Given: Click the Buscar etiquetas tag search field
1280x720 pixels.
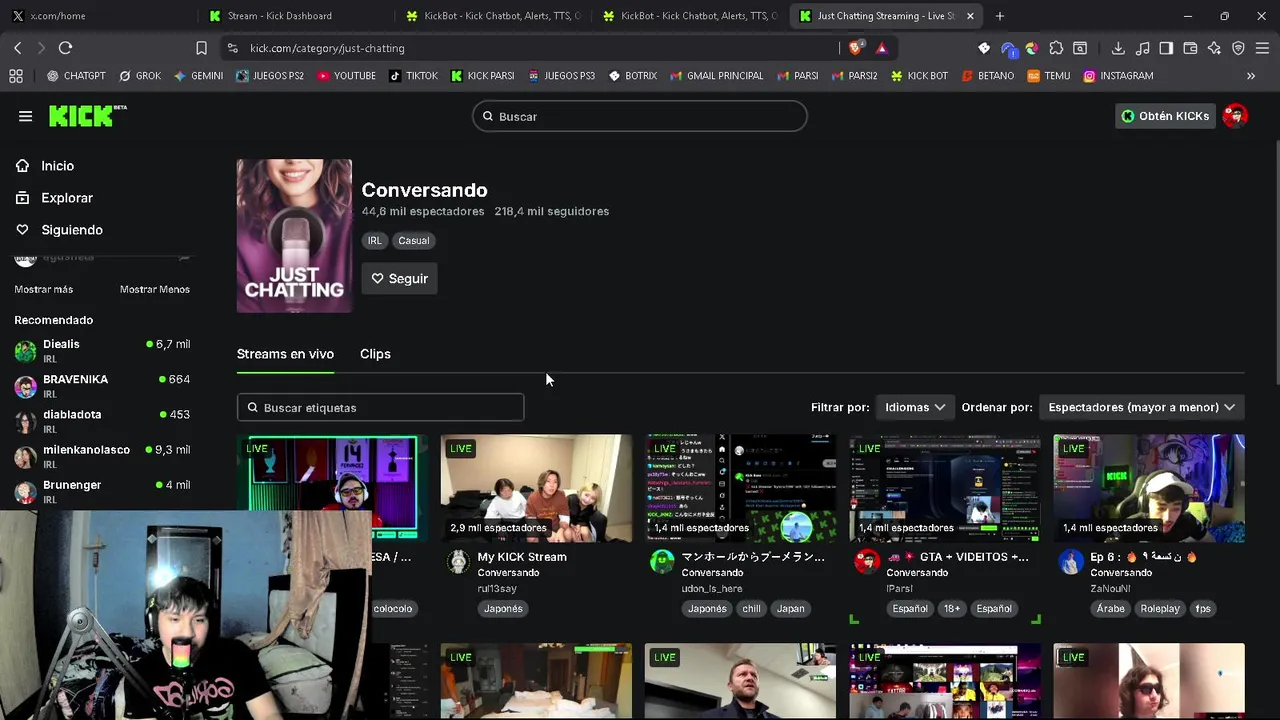Looking at the screenshot, I should coord(380,408).
